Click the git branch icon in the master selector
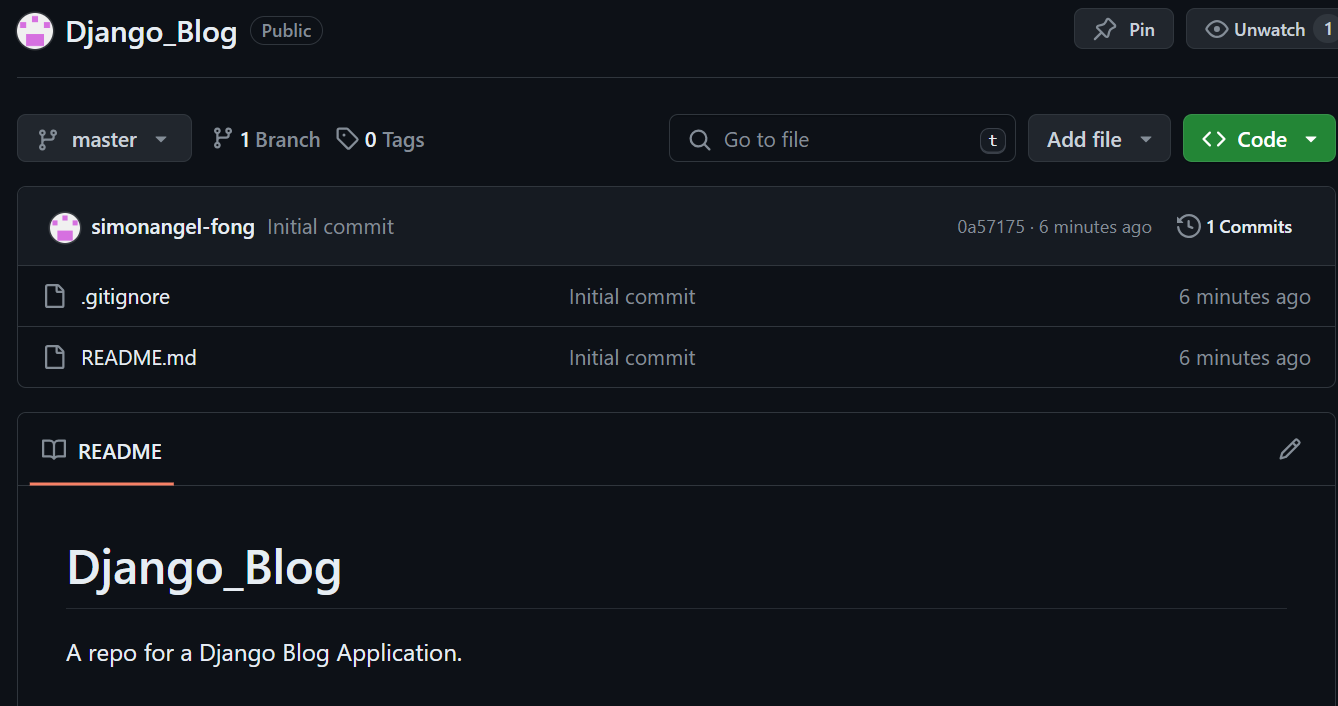Screen dimensions: 1338x706 tap(47, 139)
